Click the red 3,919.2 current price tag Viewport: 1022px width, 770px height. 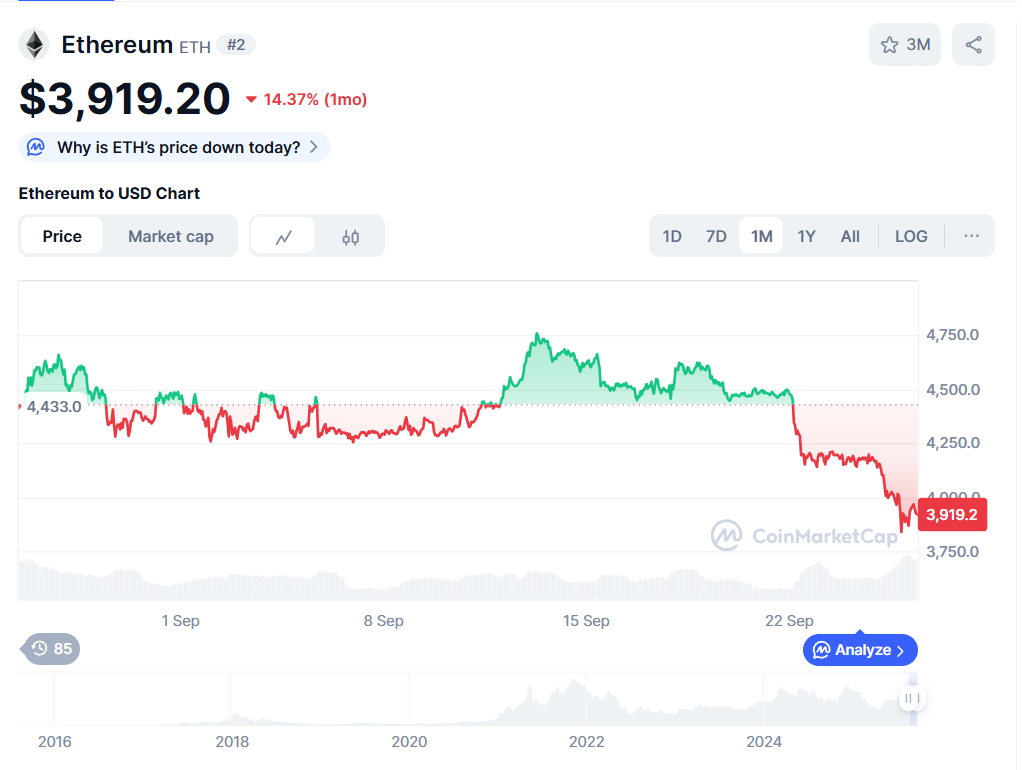point(951,515)
